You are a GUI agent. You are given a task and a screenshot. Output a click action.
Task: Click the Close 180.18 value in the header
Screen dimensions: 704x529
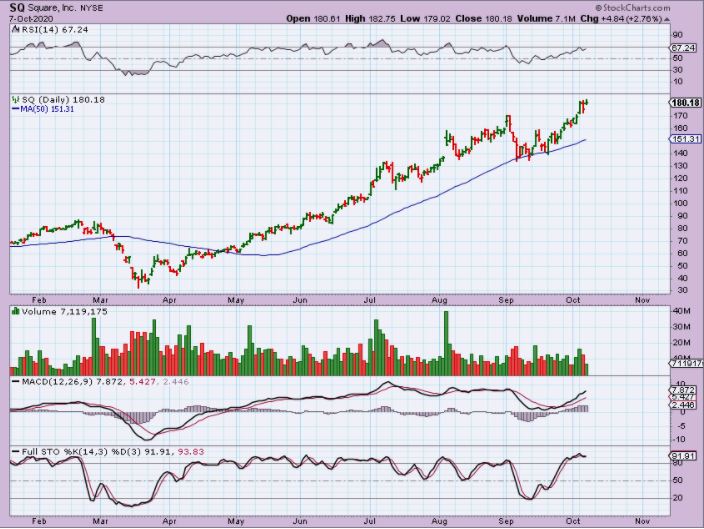tap(484, 19)
